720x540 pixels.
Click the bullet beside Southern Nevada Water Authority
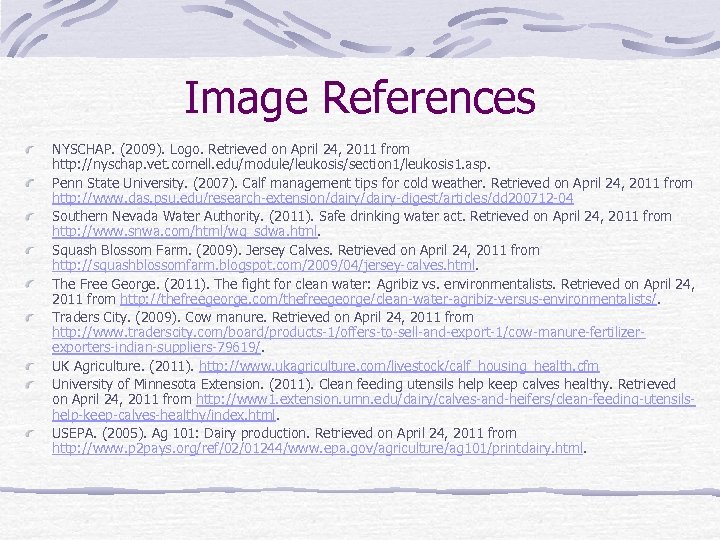tap(30, 217)
